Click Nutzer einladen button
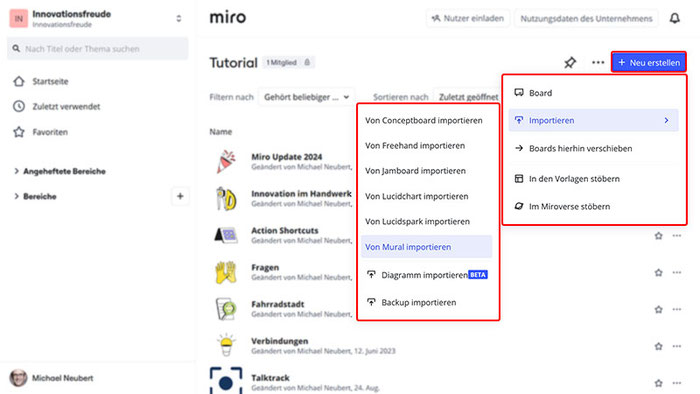 pyautogui.click(x=467, y=18)
